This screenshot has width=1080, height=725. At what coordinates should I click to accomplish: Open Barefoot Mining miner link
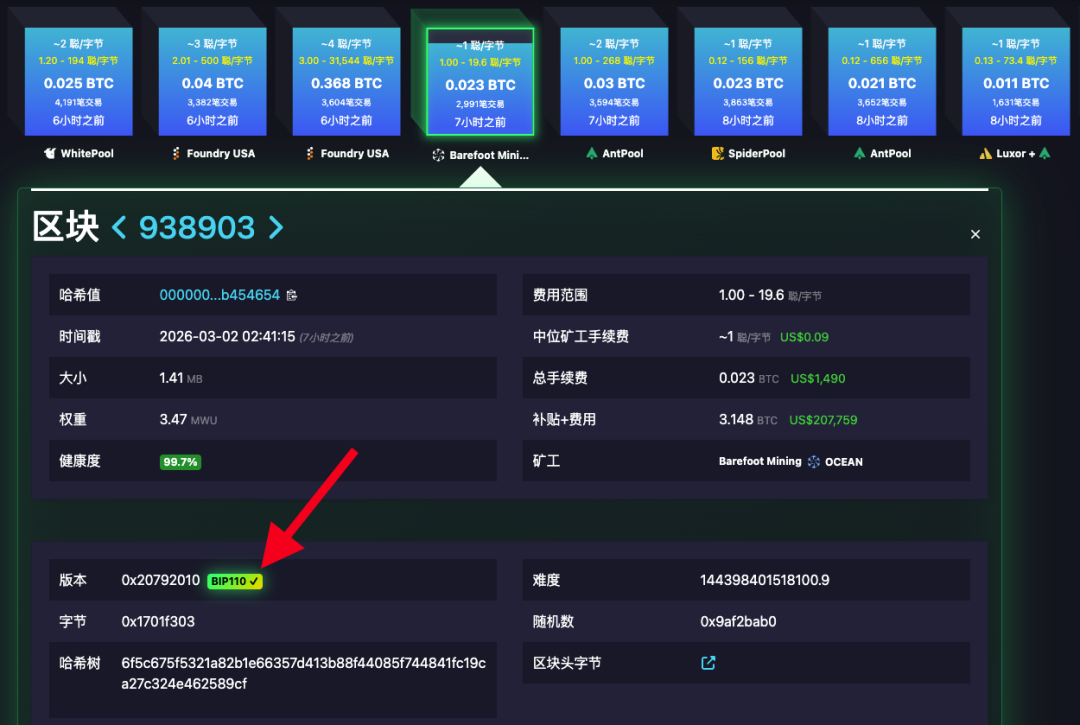pyautogui.click(x=760, y=461)
